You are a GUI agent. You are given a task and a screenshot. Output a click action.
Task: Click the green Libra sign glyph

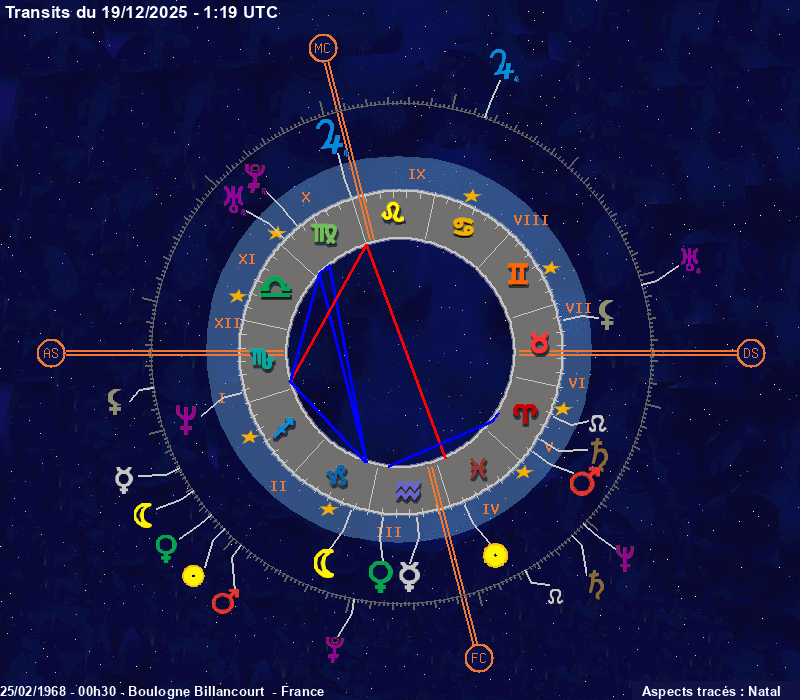tap(274, 289)
